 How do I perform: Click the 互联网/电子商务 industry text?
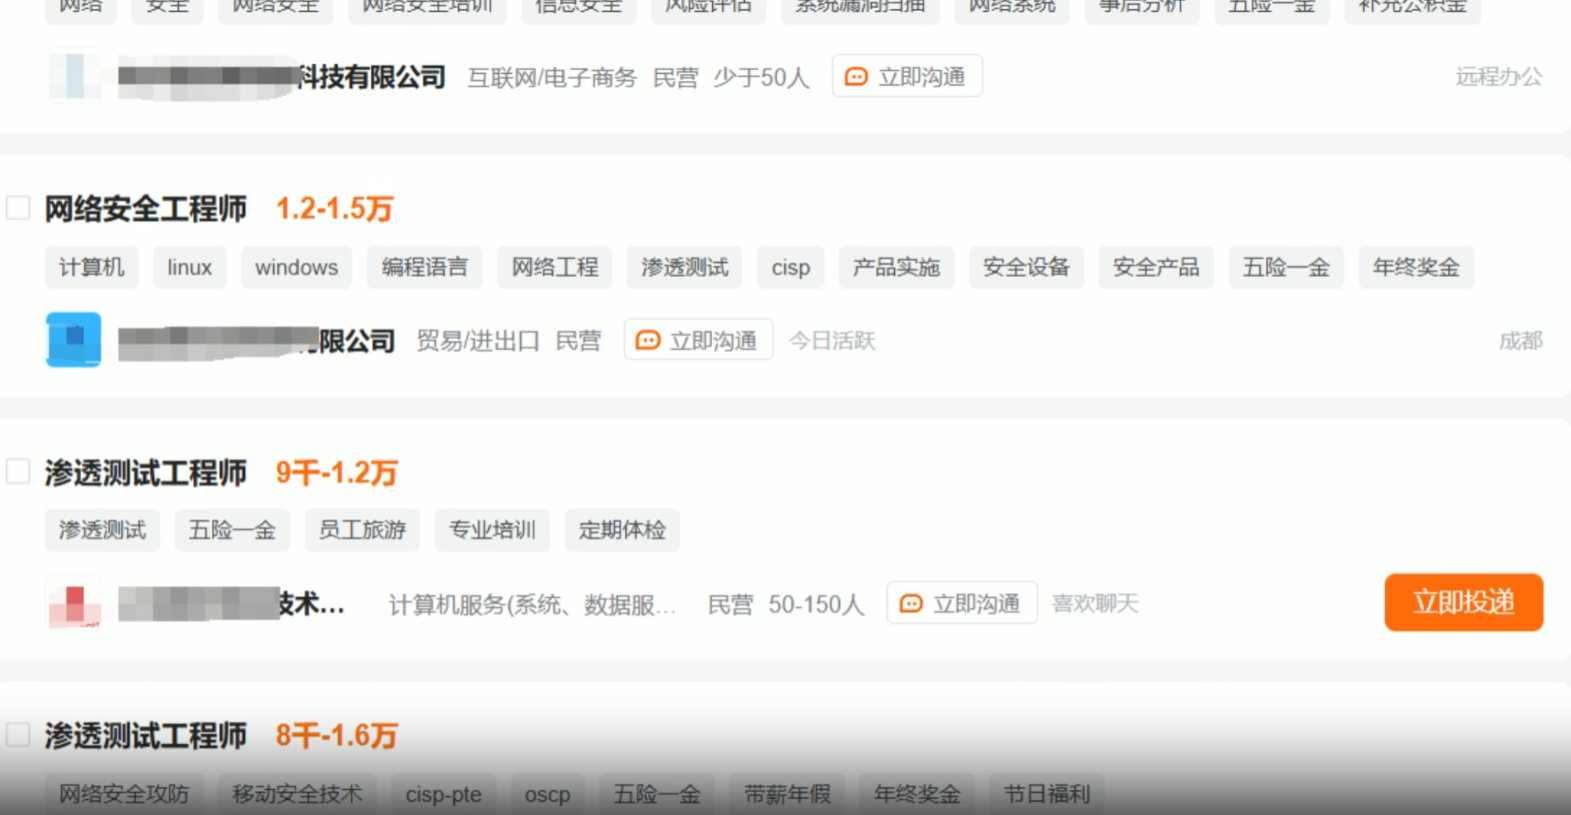552,77
